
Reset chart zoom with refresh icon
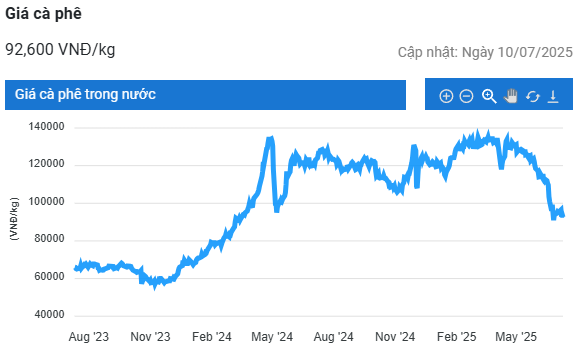coord(532,96)
